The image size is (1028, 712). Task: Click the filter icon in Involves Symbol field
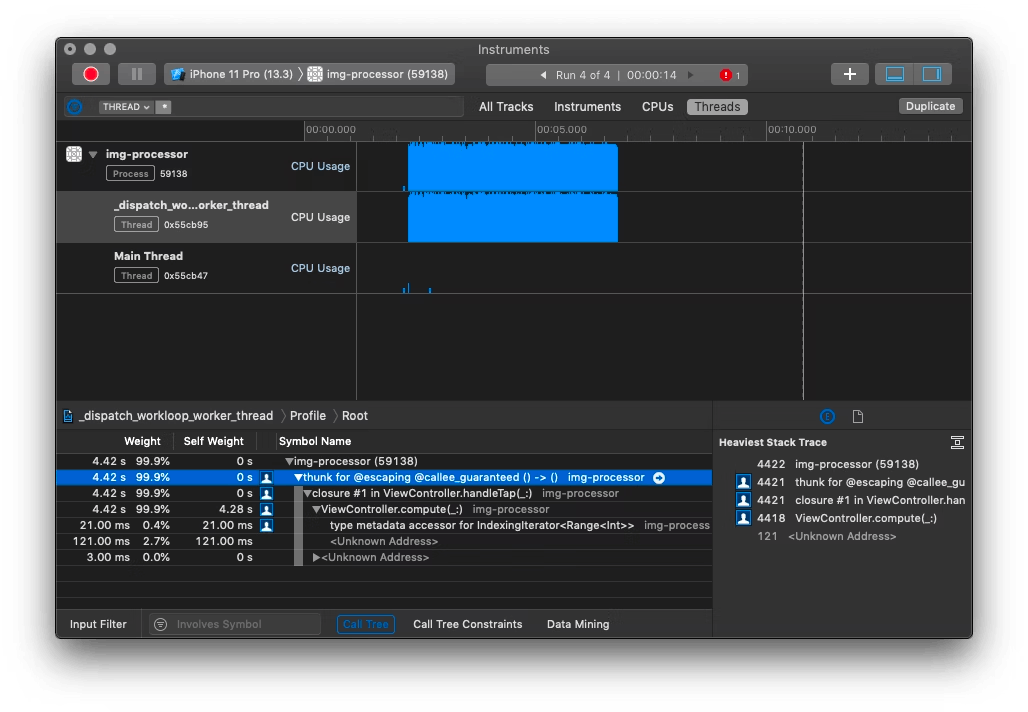coord(161,624)
